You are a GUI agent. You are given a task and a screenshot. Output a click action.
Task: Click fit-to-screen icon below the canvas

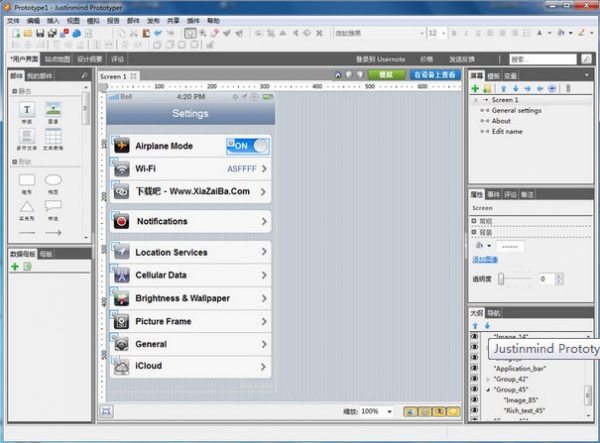tap(106, 411)
